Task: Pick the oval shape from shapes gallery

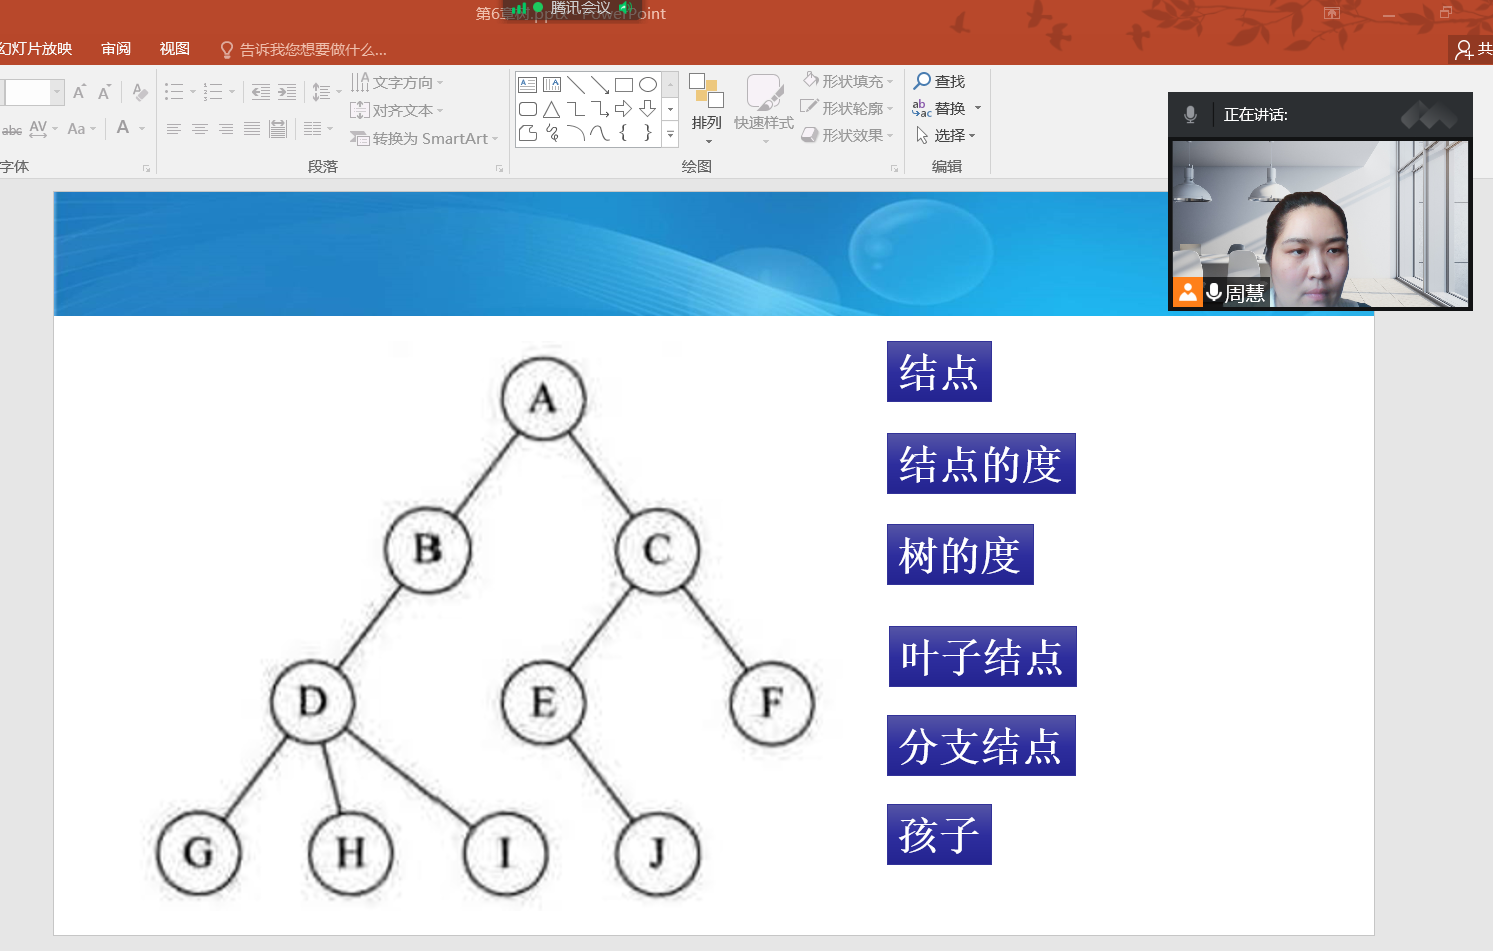Action: pos(648,85)
